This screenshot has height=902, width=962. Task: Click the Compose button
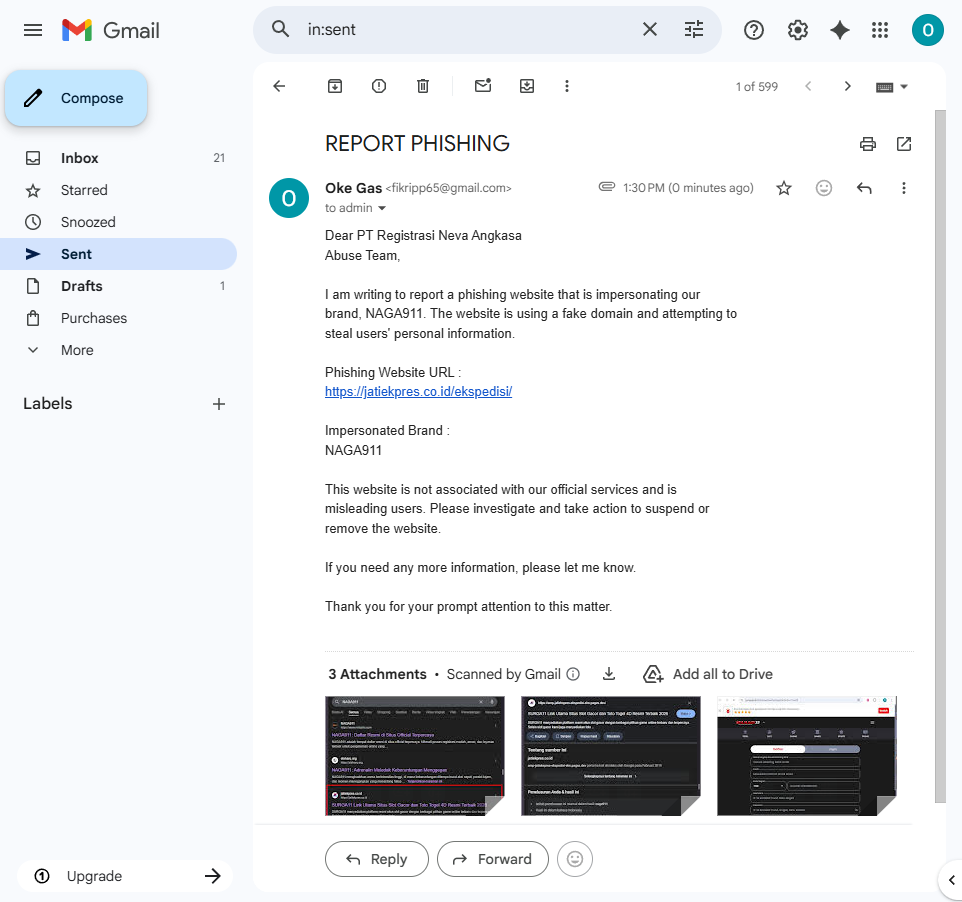[76, 98]
